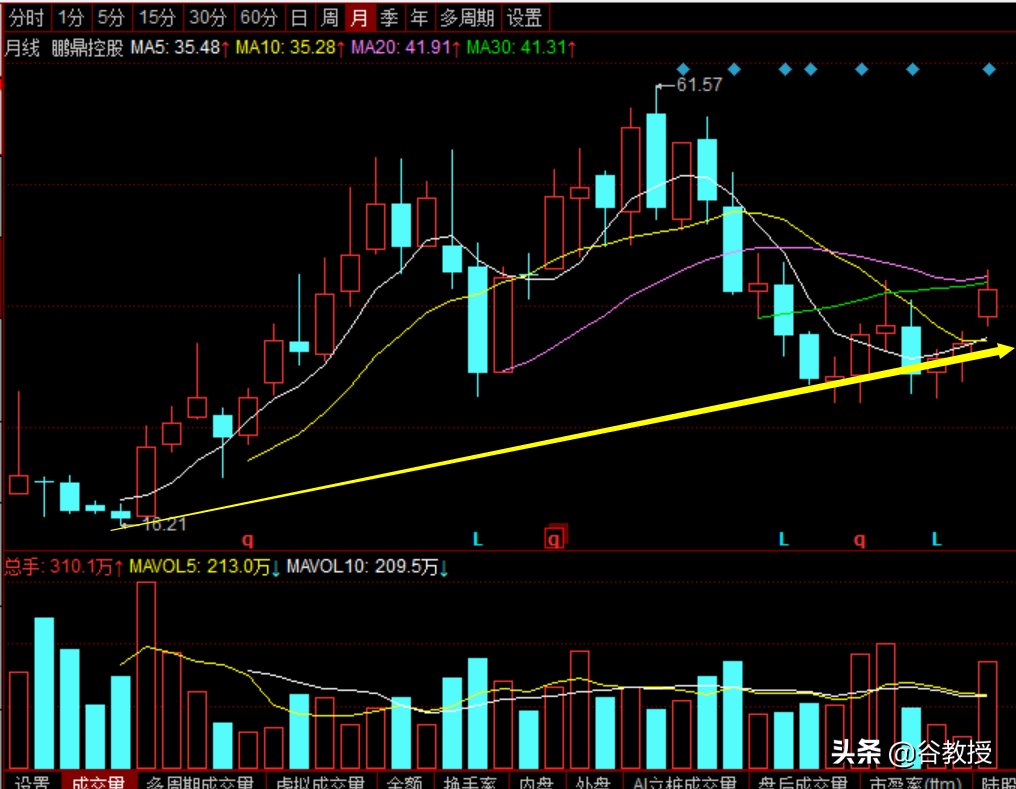Click the 16.21 low price label
Screen dimensions: 1016x789
click(164, 523)
